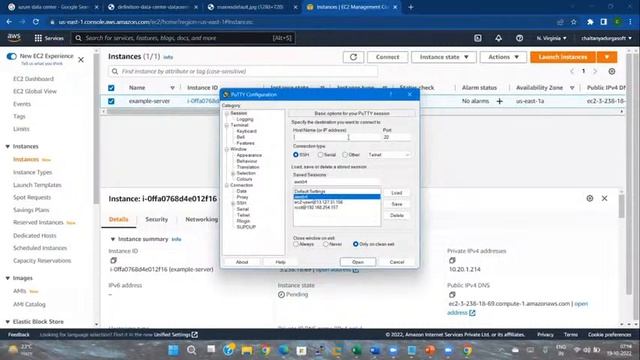This screenshot has width=640, height=360.
Task: Copy the Instance ID value
Action: (x=113, y=260)
